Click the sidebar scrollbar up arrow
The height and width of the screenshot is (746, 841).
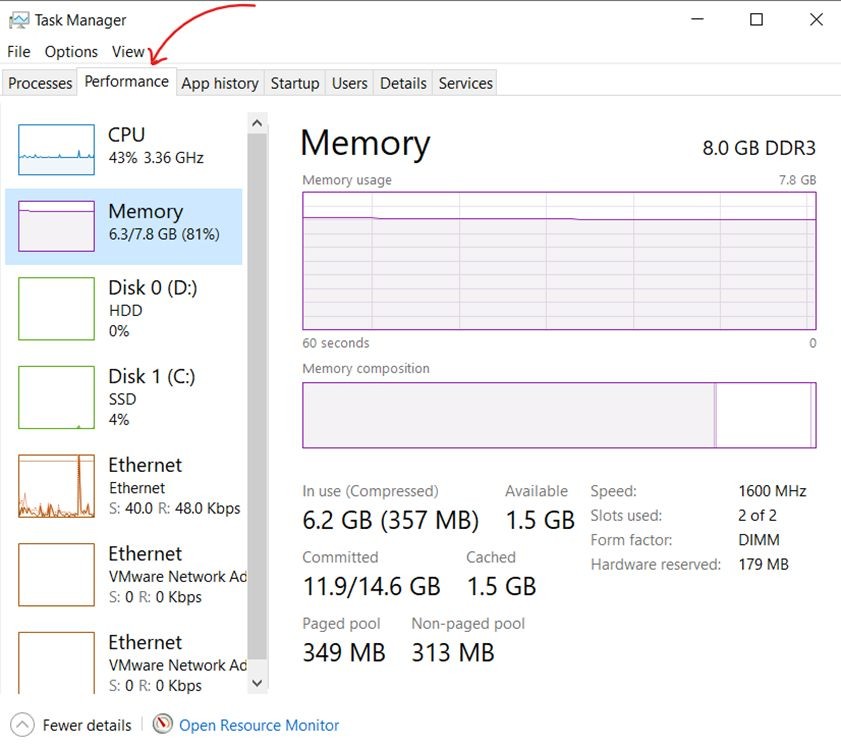(x=257, y=123)
